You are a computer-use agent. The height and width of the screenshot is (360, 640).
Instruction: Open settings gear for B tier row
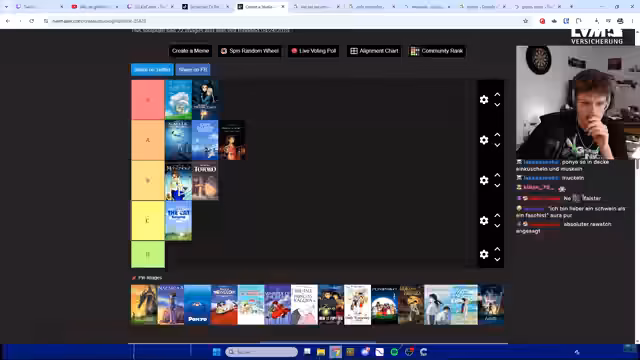point(484,180)
